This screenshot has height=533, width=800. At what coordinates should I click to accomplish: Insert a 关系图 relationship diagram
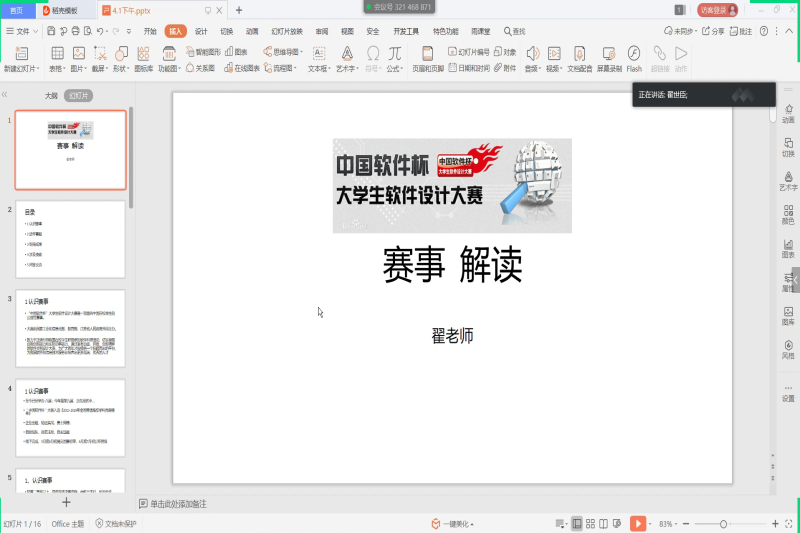click(x=201, y=68)
